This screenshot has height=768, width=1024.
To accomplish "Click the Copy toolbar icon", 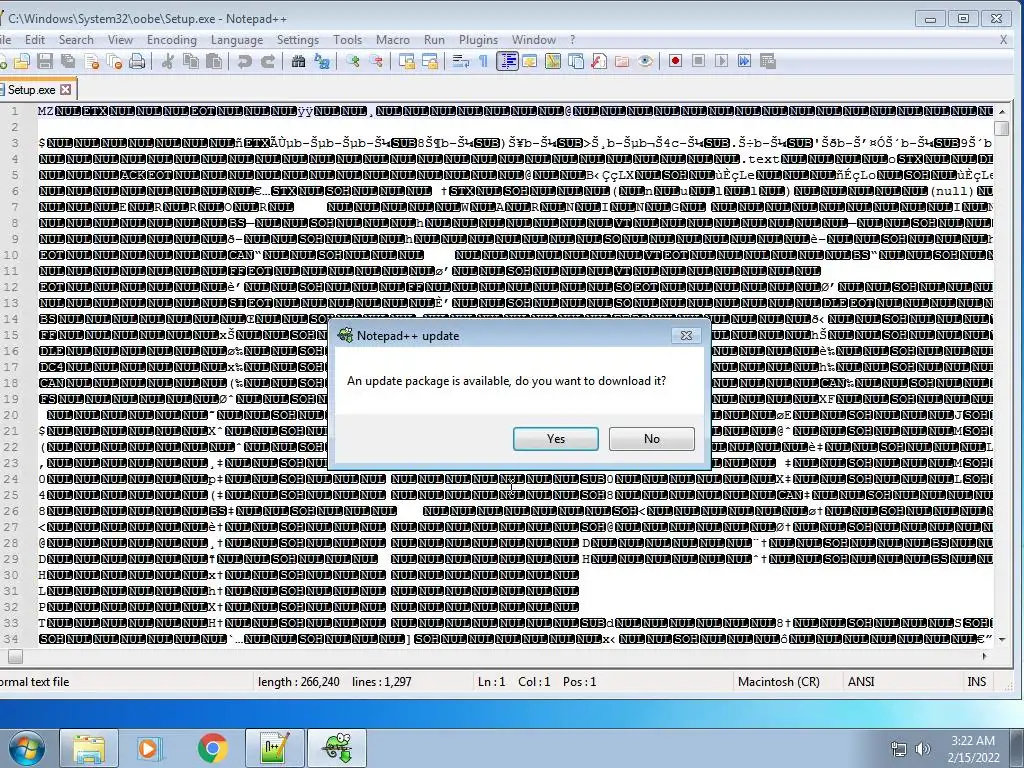I will pos(191,61).
